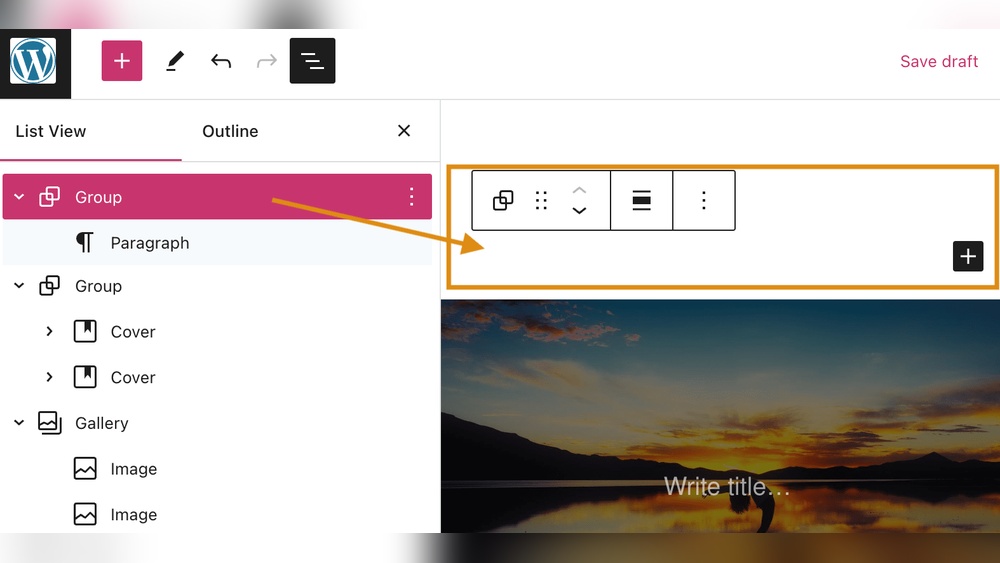The image size is (1000, 563).
Task: Click the Gallery block icon
Action: pyautogui.click(x=50, y=423)
